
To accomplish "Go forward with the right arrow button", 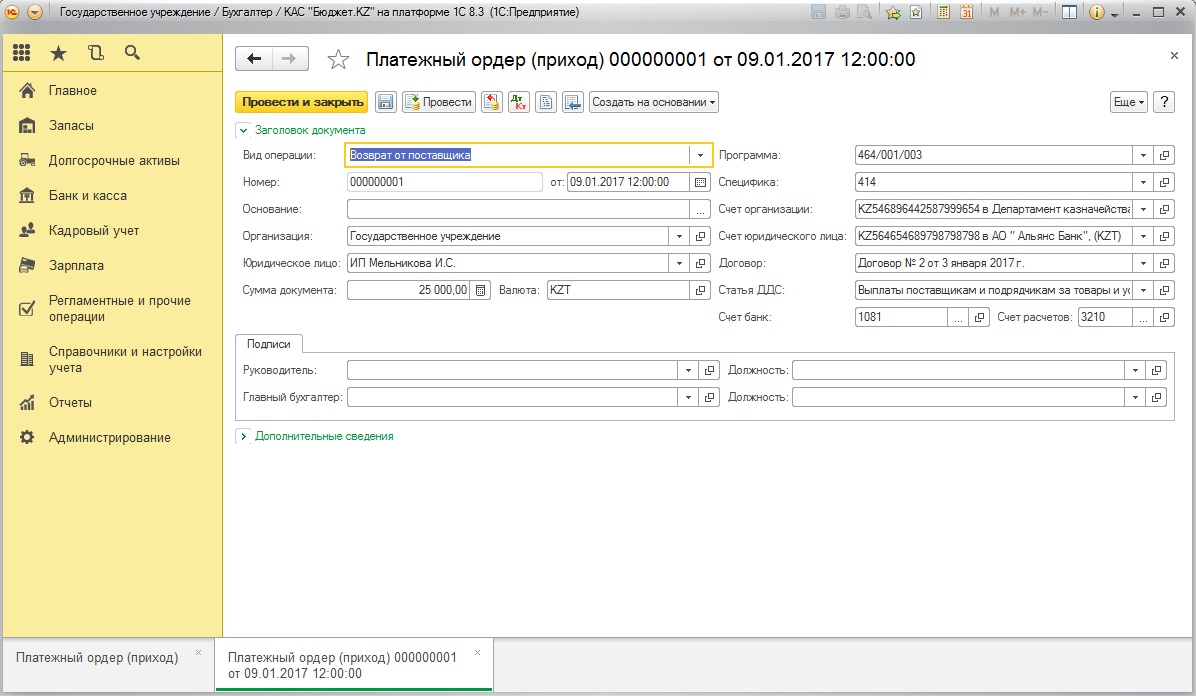I will pyautogui.click(x=290, y=59).
